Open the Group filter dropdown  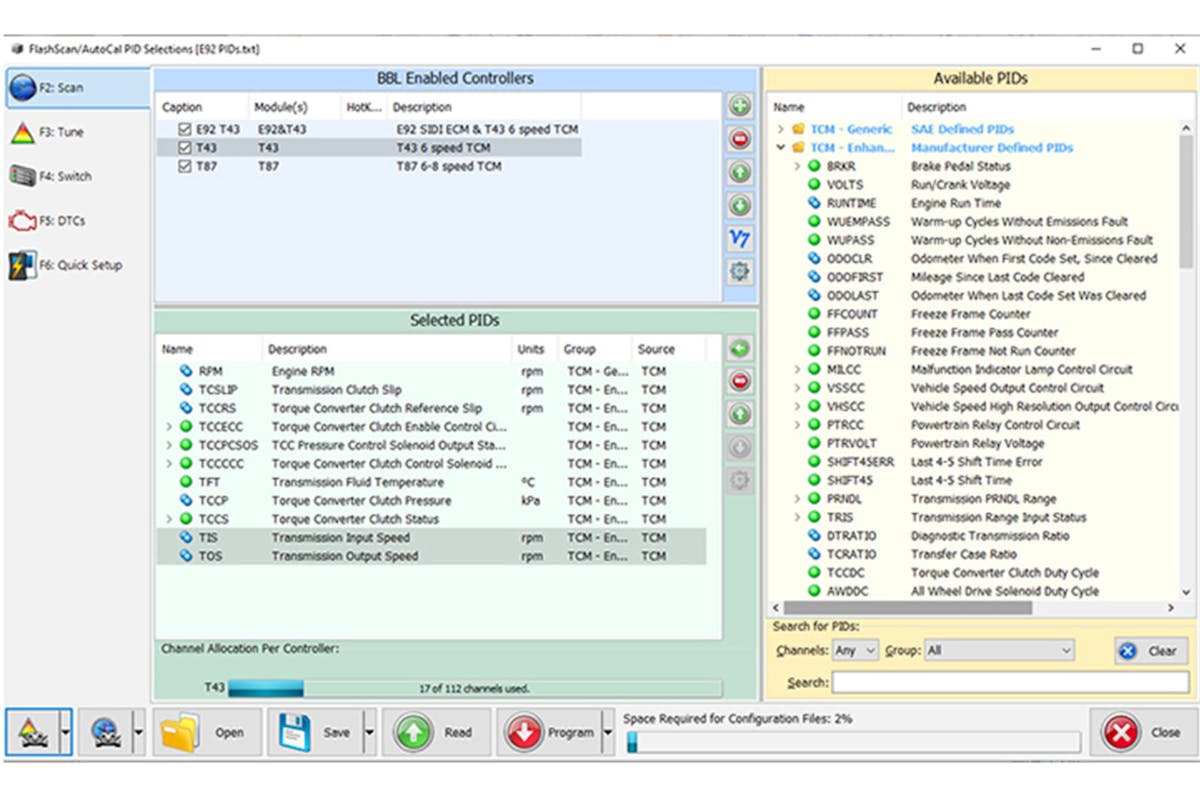[999, 650]
